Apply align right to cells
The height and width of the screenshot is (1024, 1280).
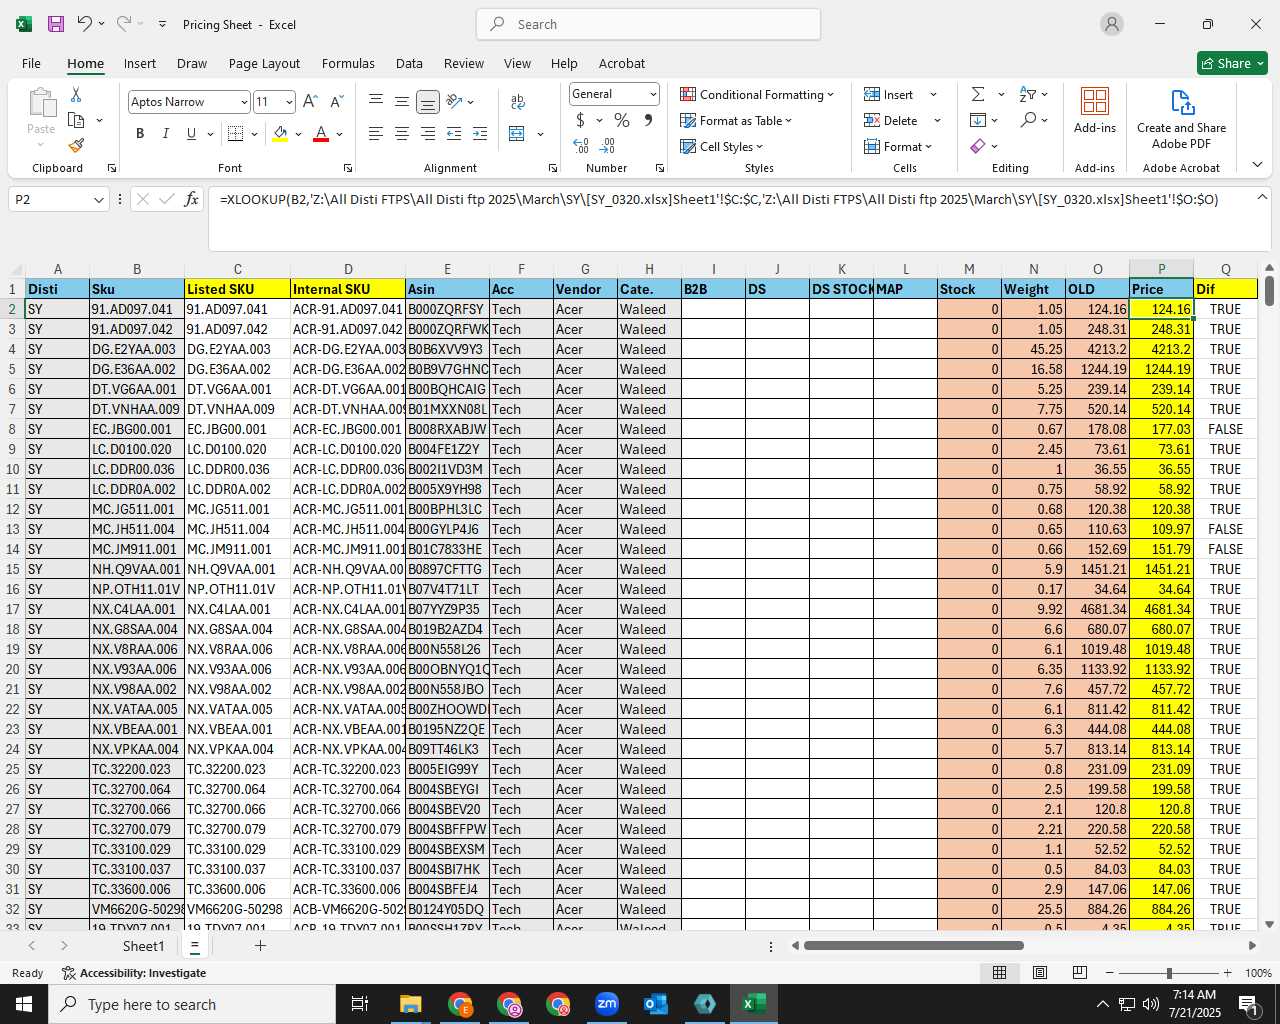(428, 134)
